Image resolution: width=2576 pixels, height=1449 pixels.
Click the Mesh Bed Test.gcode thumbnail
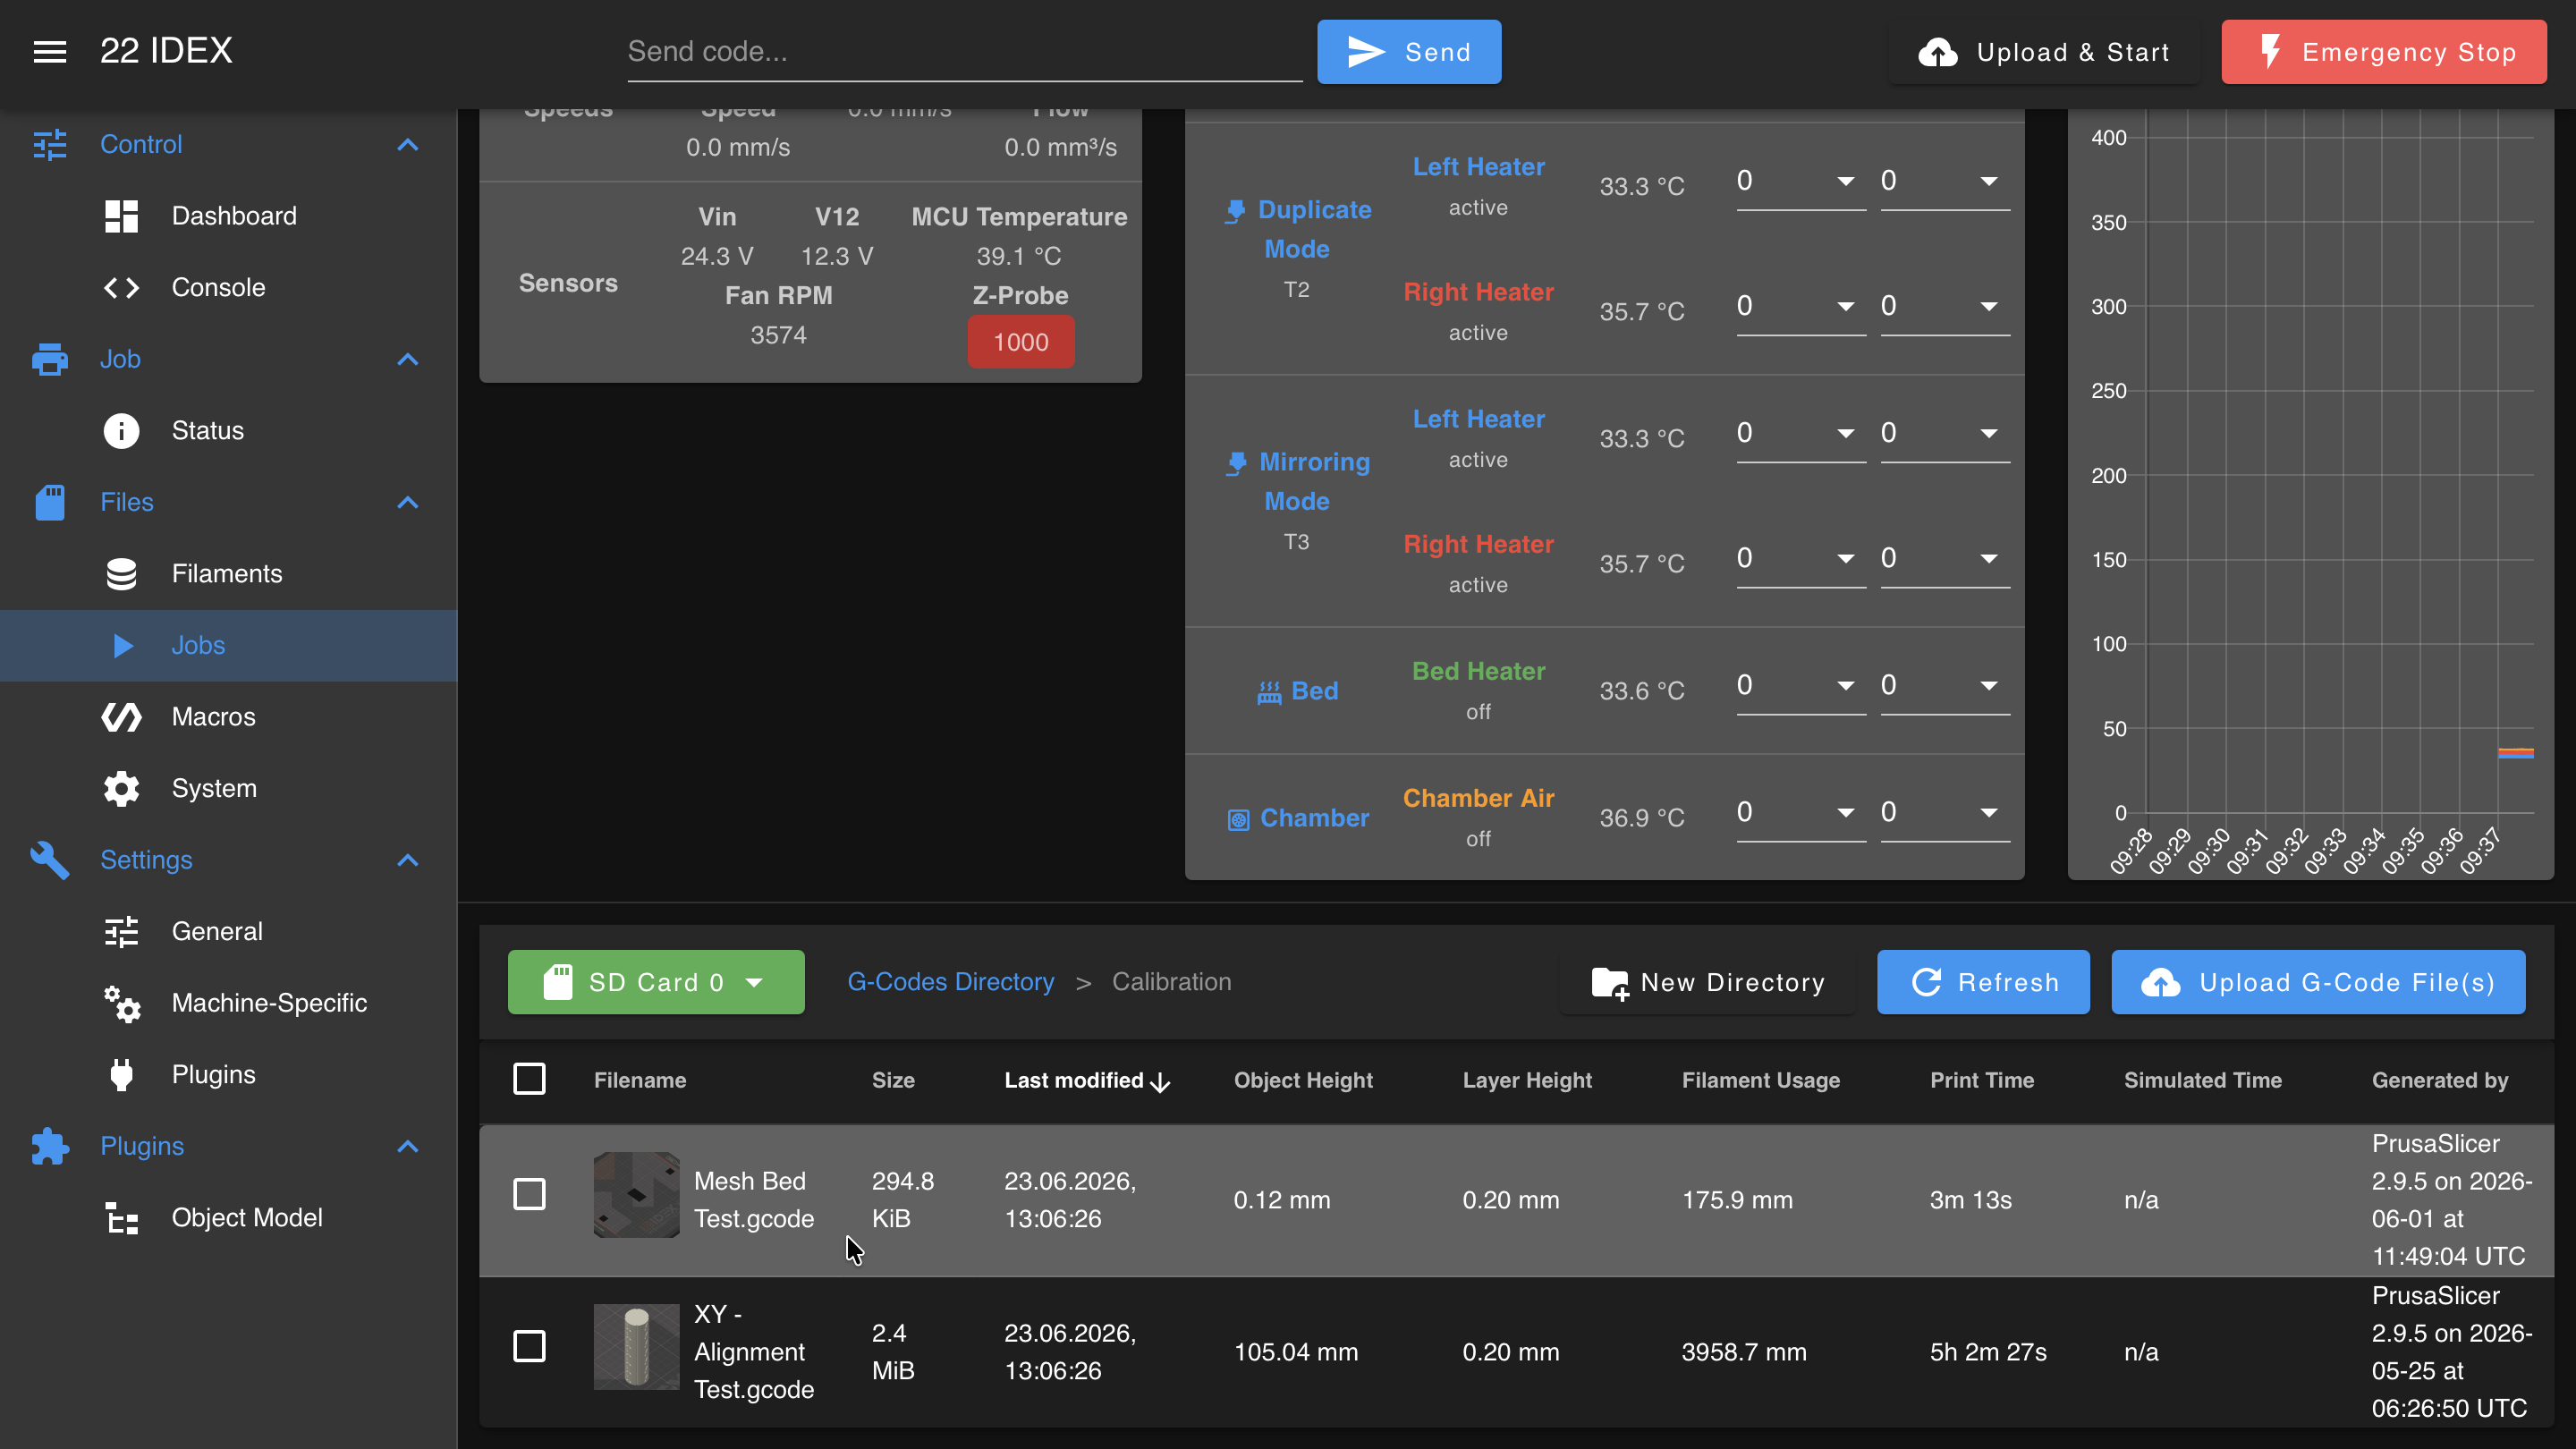pos(636,1195)
